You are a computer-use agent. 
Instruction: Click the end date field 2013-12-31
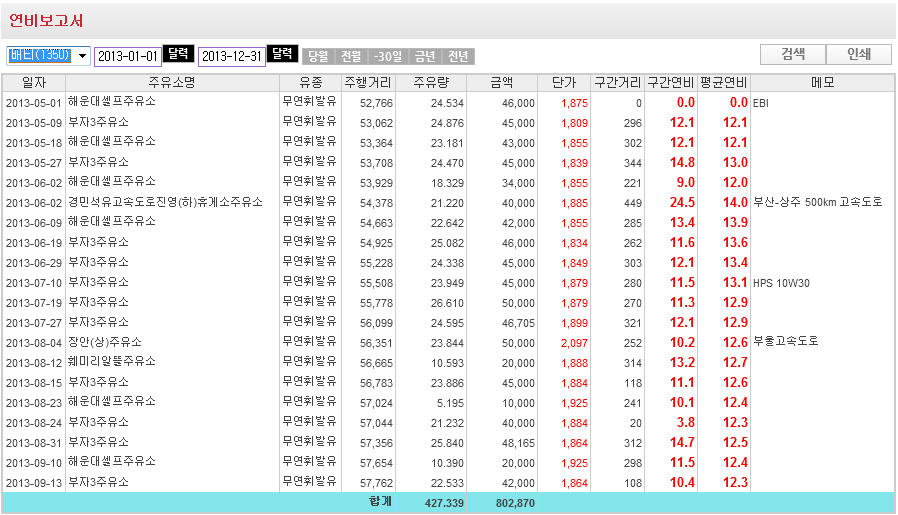tap(232, 56)
